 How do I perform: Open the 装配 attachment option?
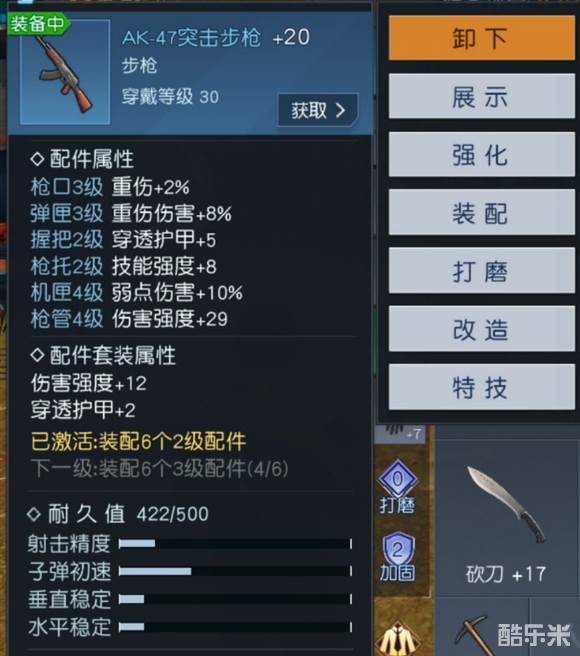pos(481,213)
